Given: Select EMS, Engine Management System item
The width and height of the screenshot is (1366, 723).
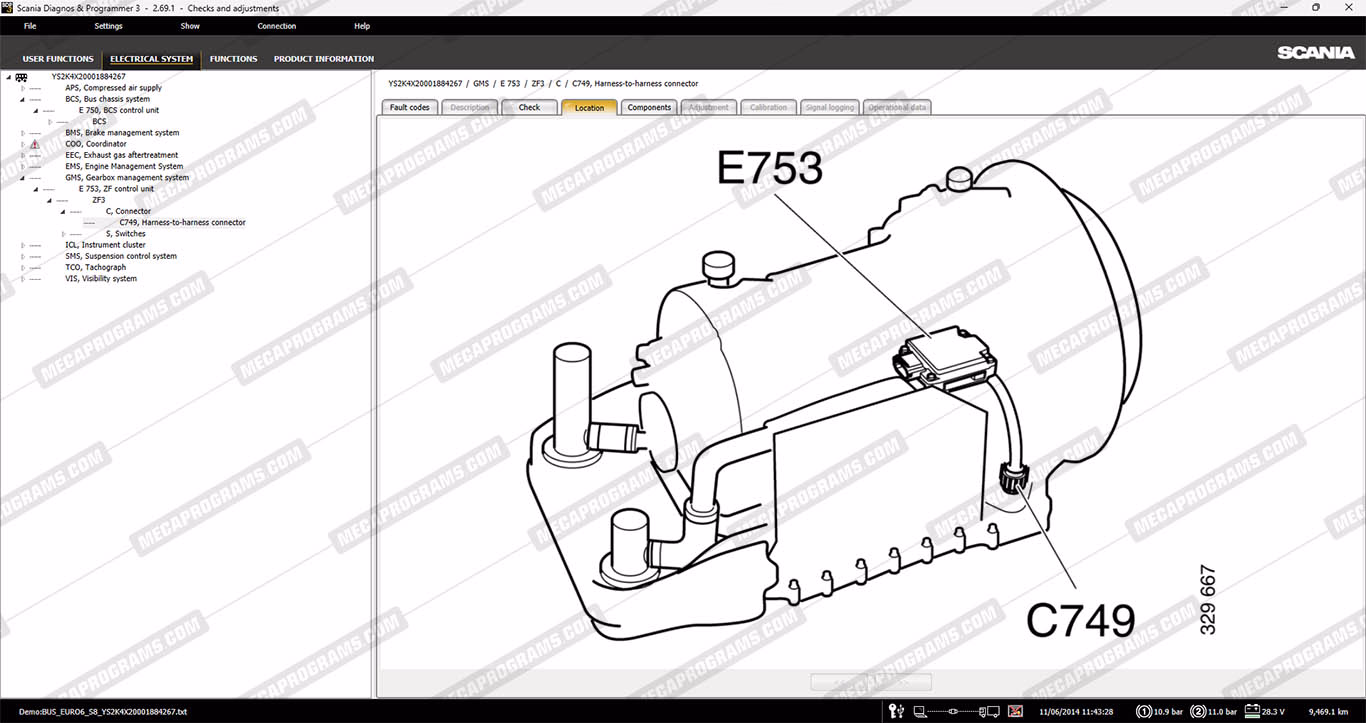Looking at the screenshot, I should tap(124, 167).
